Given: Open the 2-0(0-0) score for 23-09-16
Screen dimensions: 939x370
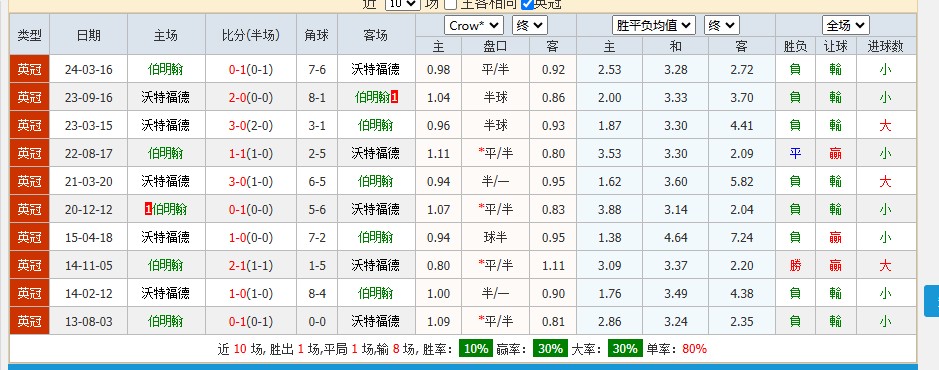Looking at the screenshot, I should click(x=251, y=98).
